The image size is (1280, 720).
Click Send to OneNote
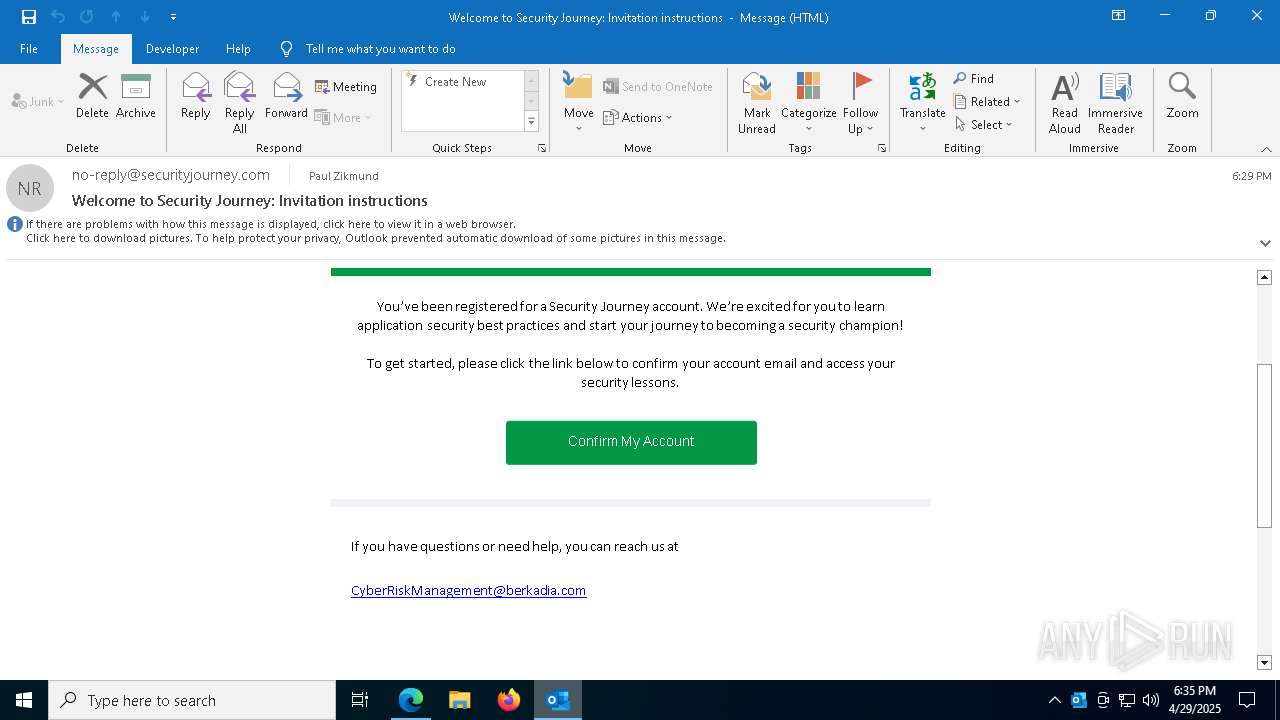(658, 87)
